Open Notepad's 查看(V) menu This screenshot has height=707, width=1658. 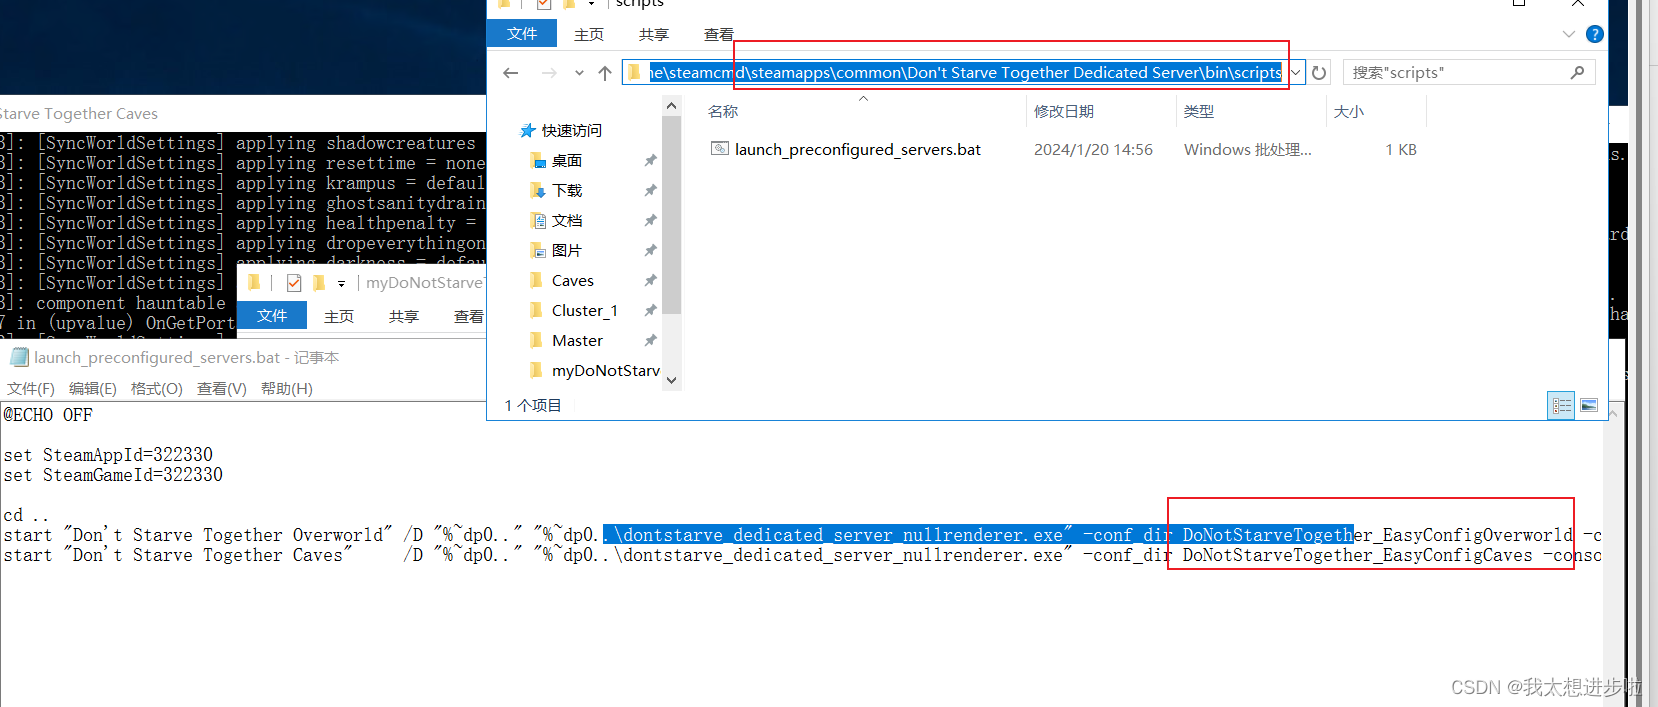pyautogui.click(x=222, y=389)
